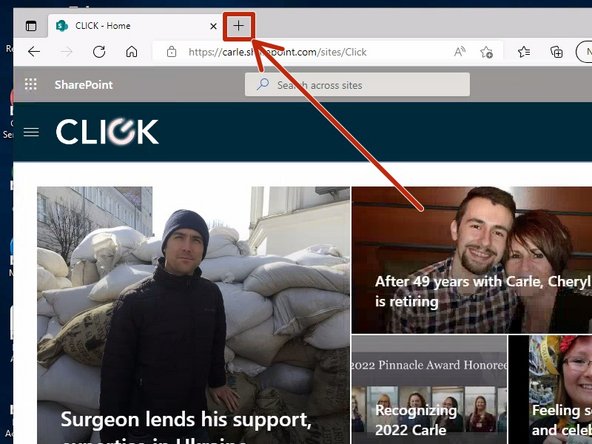592x444 pixels.
Task: Click the address bar URL
Action: (278, 52)
